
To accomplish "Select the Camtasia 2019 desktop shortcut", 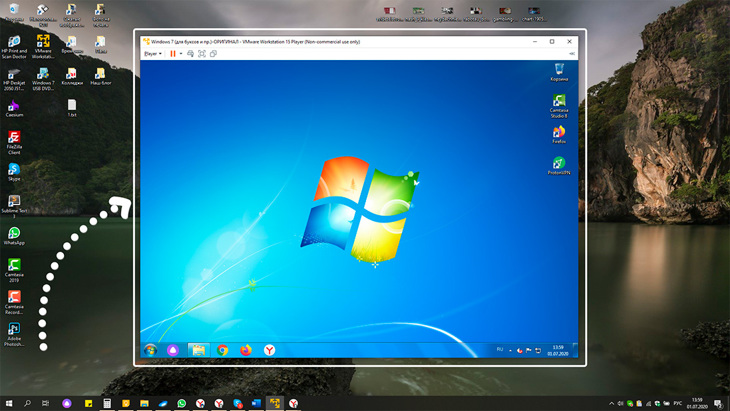I will coord(14,270).
